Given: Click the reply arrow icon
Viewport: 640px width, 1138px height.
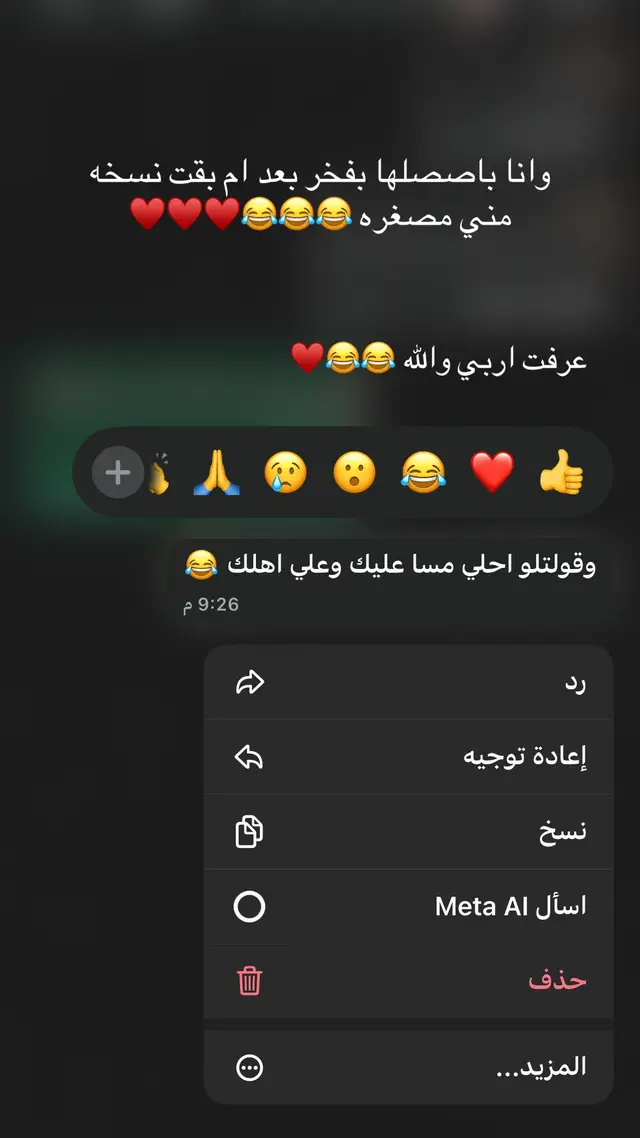Looking at the screenshot, I should click(250, 683).
